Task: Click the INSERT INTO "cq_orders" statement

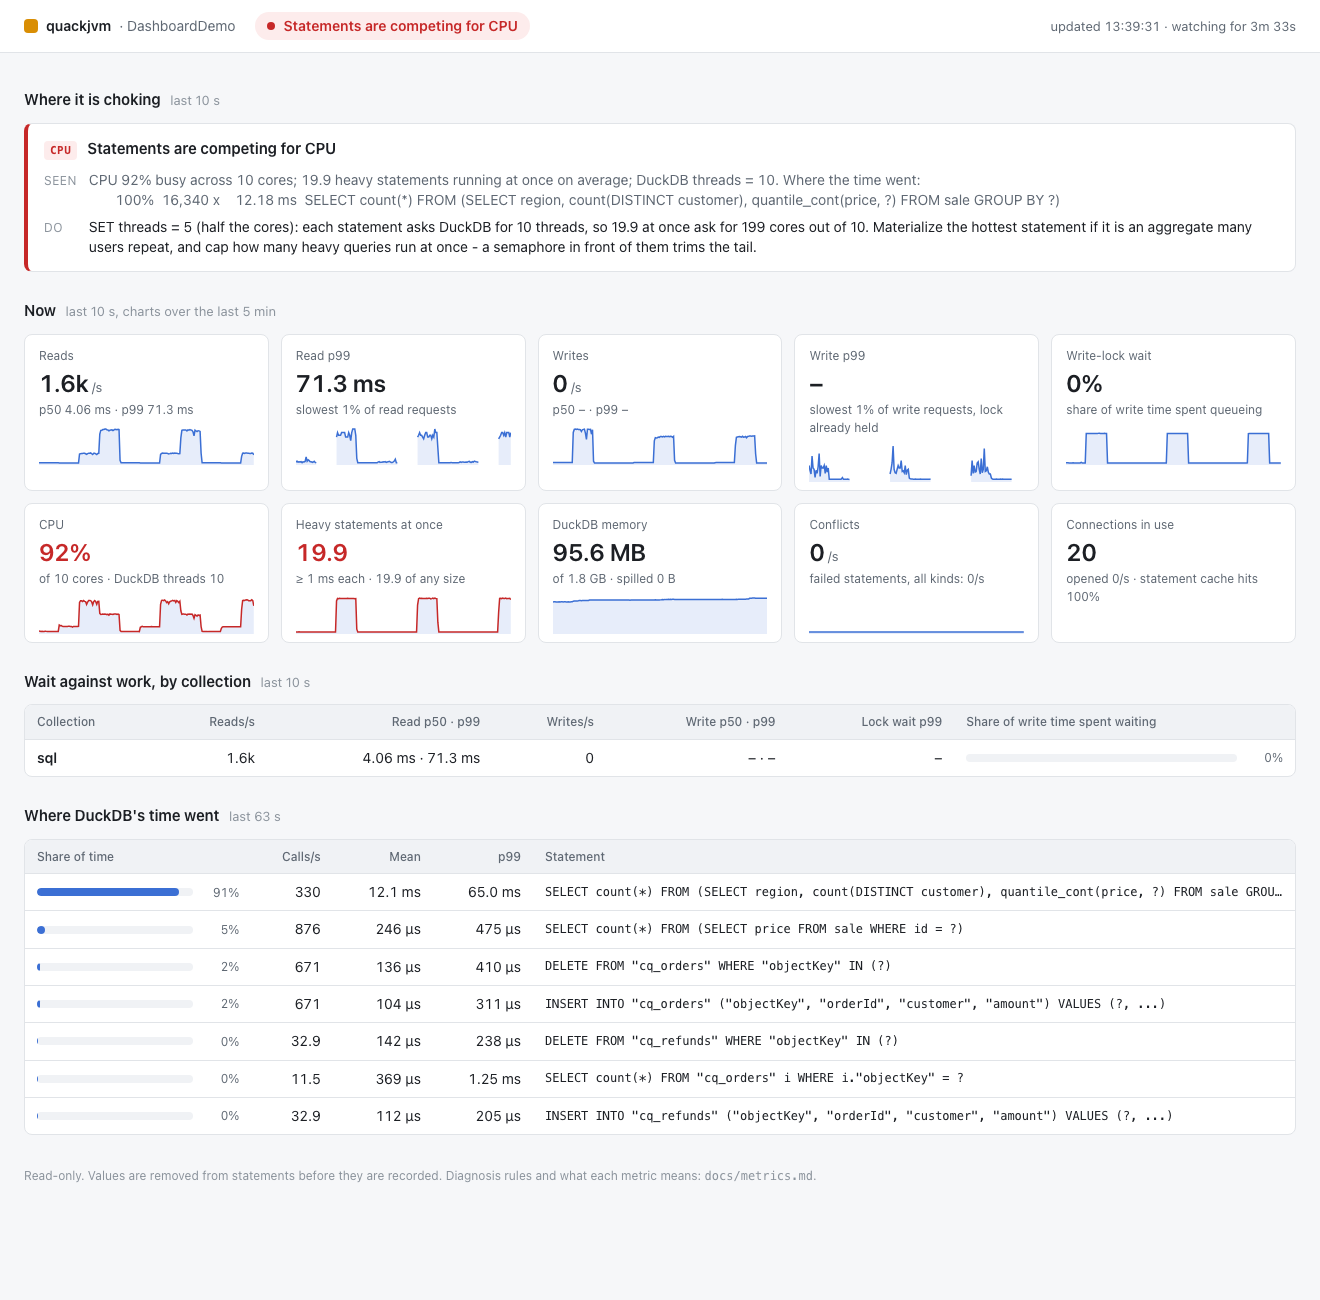Action: click(x=855, y=1004)
